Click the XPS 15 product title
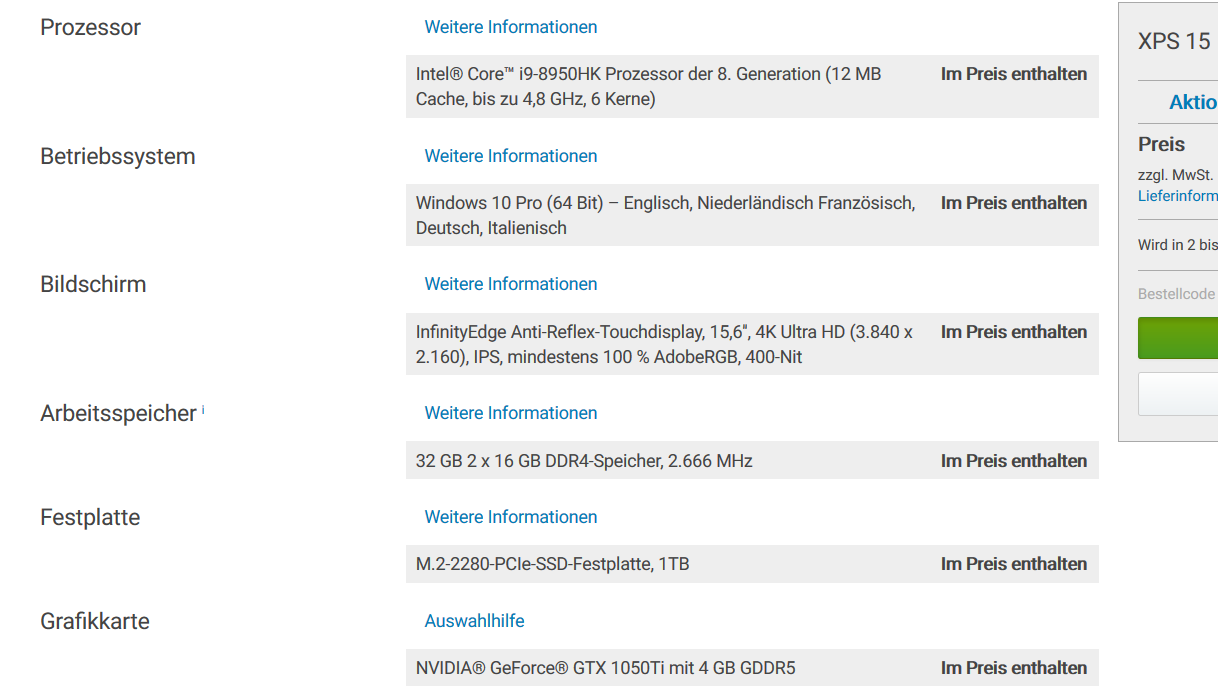This screenshot has height=698, width=1218. point(1174,41)
